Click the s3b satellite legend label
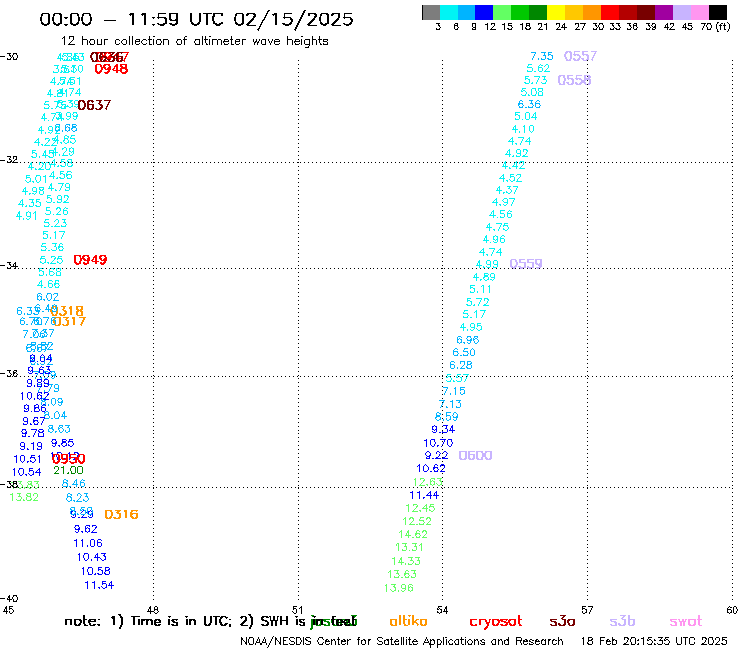The width and height of the screenshot is (740, 650). click(622, 621)
